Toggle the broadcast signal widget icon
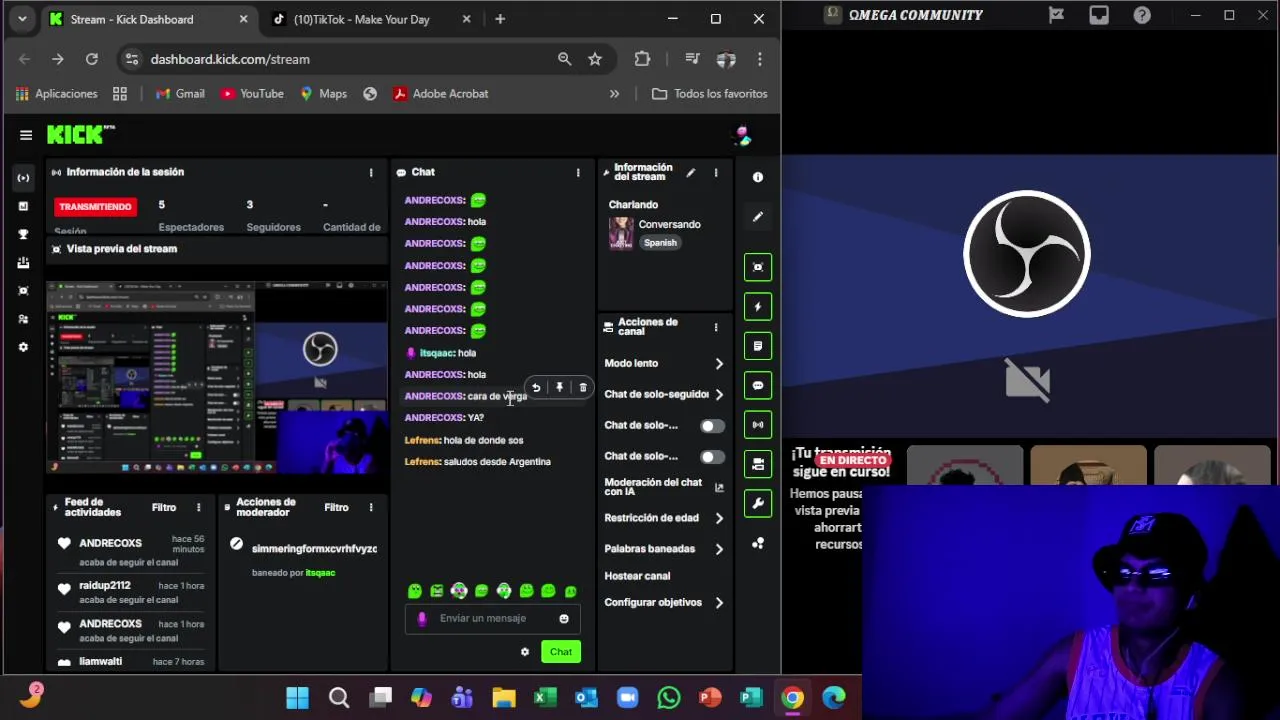The height and width of the screenshot is (720, 1280). [758, 425]
